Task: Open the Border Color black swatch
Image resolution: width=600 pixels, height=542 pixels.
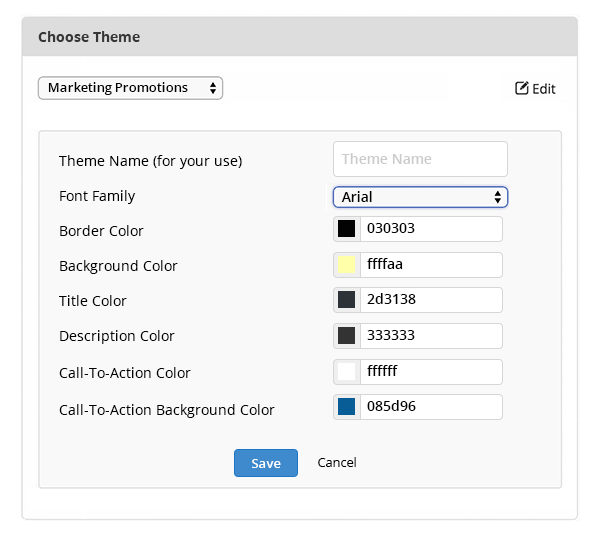Action: tap(346, 229)
